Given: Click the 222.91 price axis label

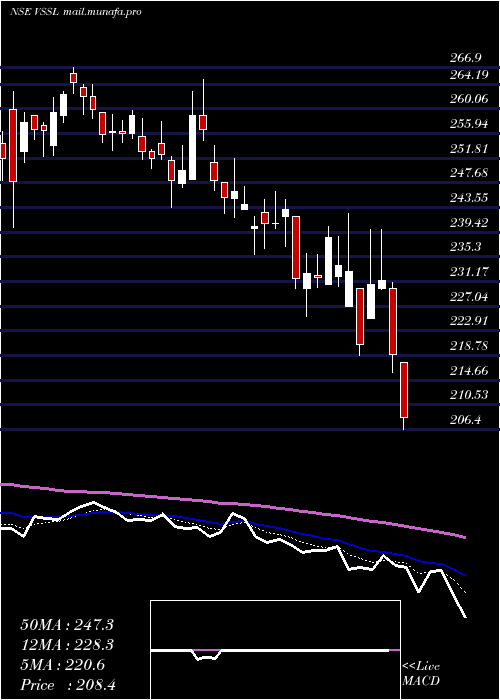Looking at the screenshot, I should tap(469, 321).
